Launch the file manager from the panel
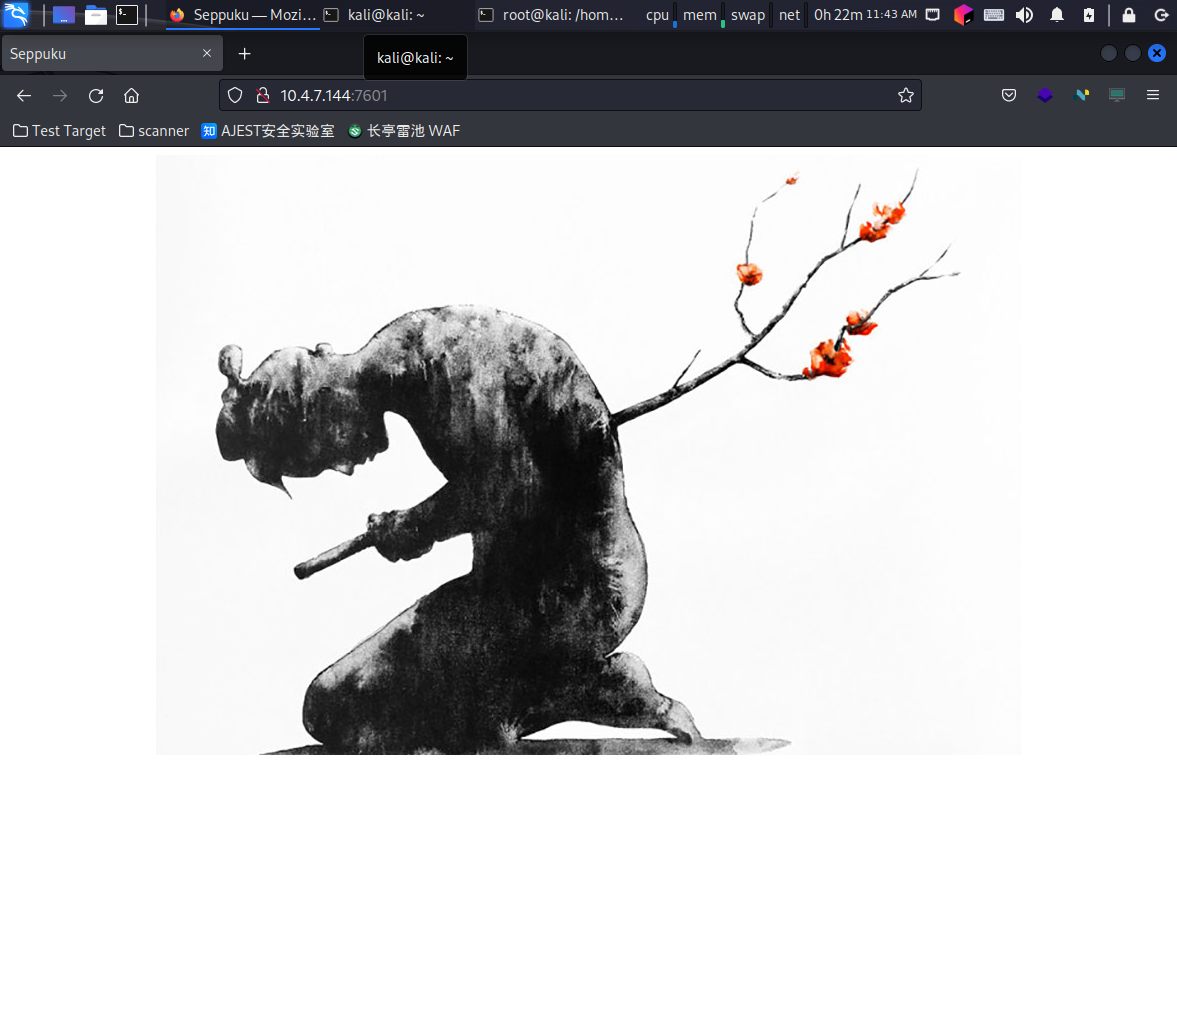This screenshot has width=1177, height=1035. [95, 14]
